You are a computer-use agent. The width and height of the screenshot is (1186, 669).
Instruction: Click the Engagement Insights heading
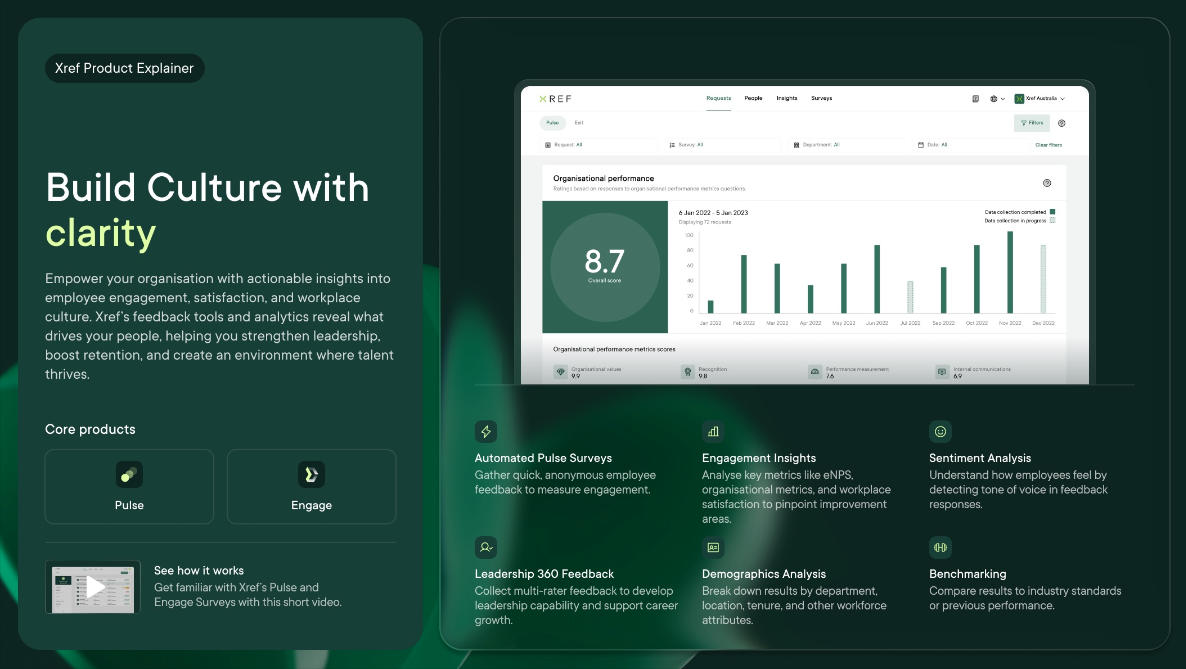pos(759,458)
